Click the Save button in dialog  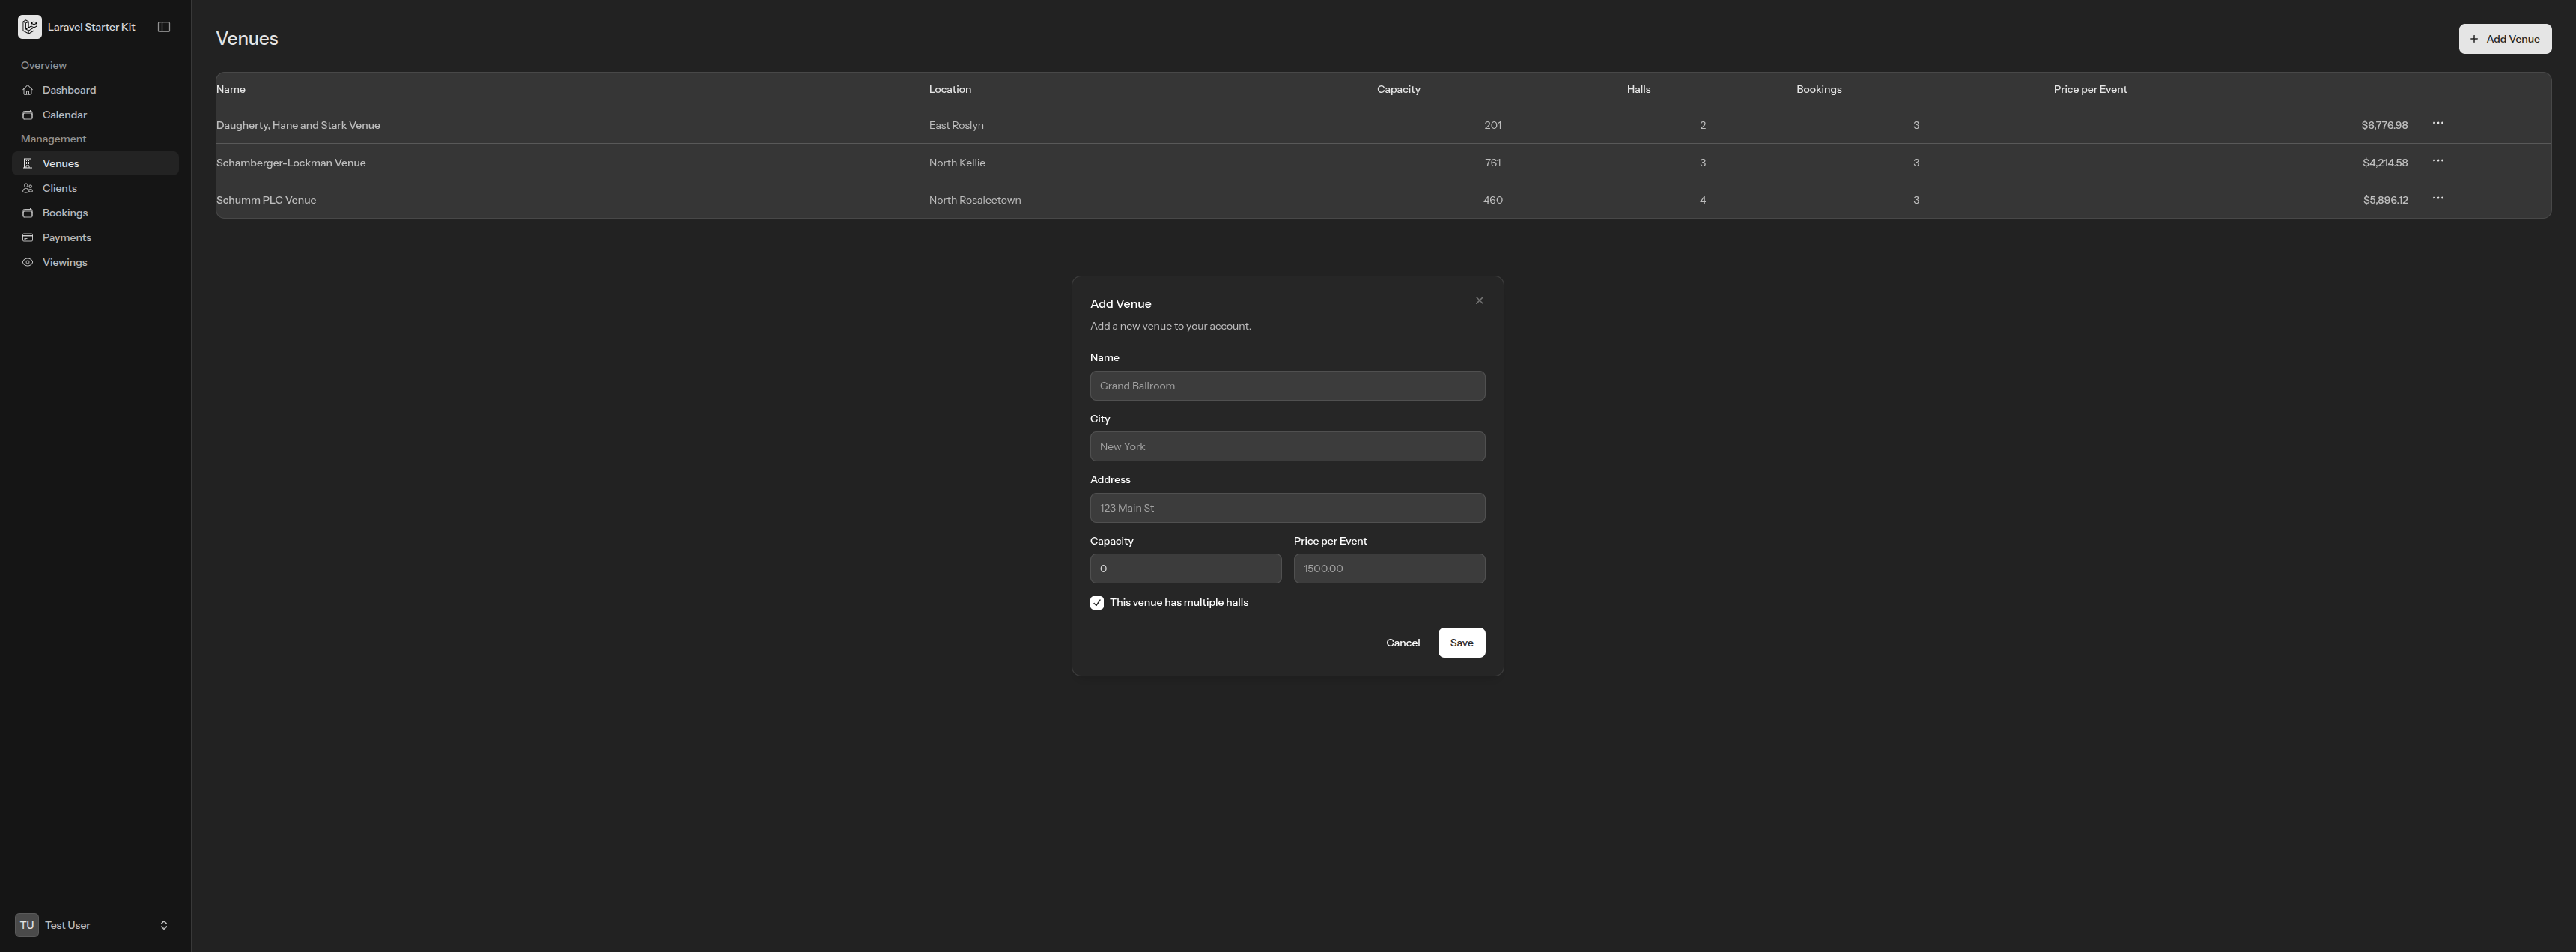pos(1461,643)
